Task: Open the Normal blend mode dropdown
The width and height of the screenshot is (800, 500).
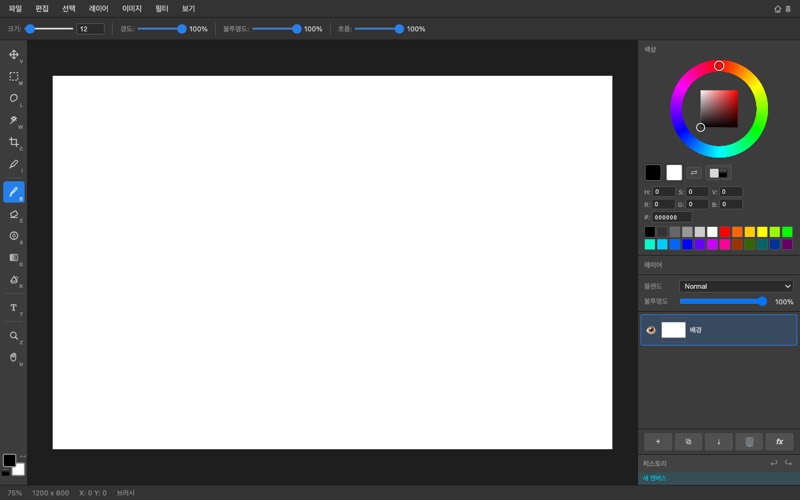Action: [736, 286]
